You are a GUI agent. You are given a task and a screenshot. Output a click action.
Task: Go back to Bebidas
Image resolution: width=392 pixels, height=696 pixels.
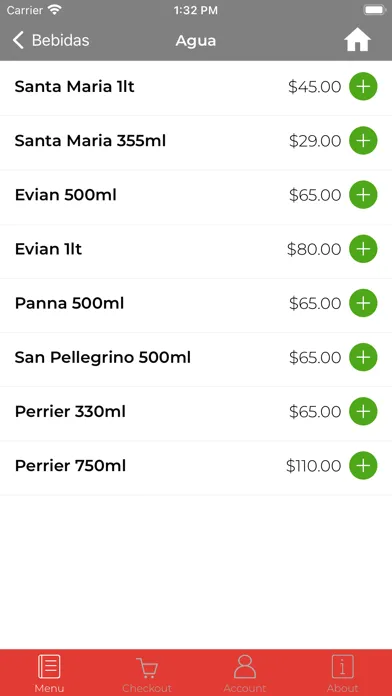pyautogui.click(x=51, y=40)
